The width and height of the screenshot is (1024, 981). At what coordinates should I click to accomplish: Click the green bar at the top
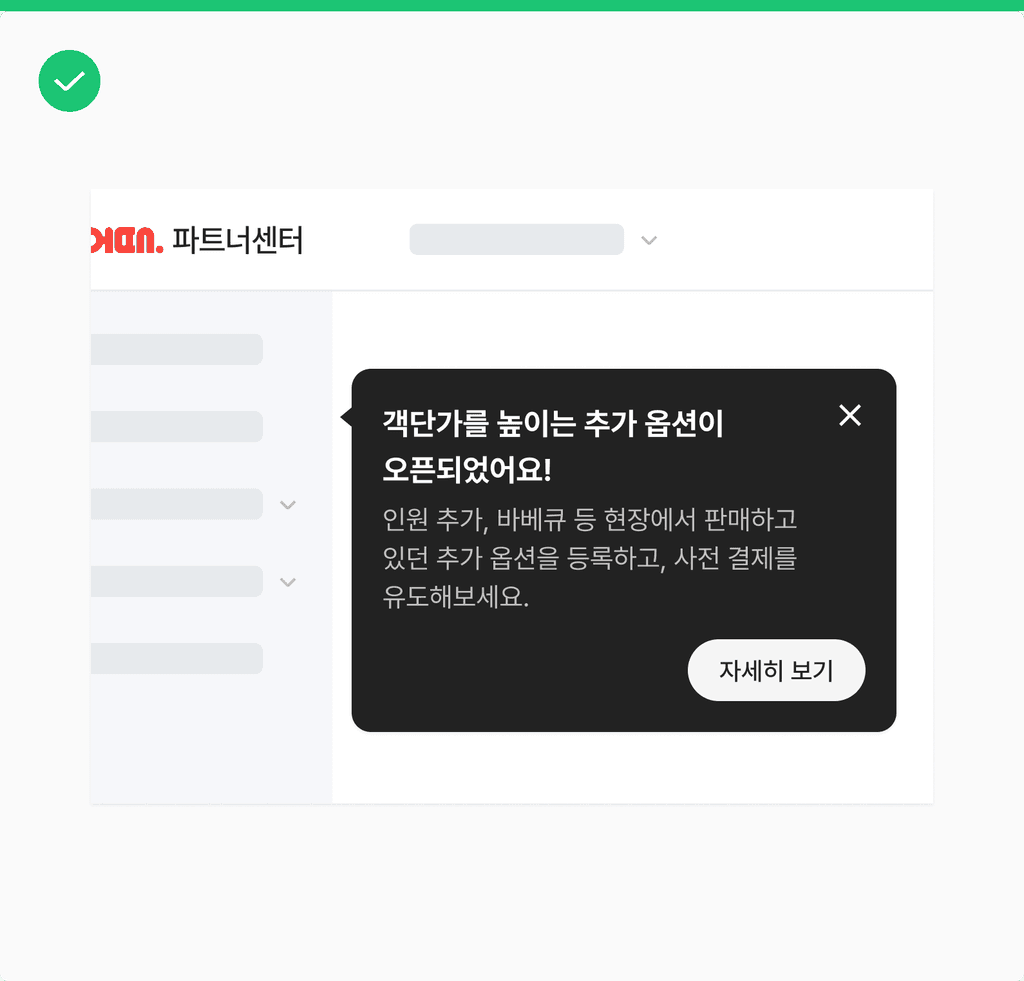pyautogui.click(x=512, y=5)
